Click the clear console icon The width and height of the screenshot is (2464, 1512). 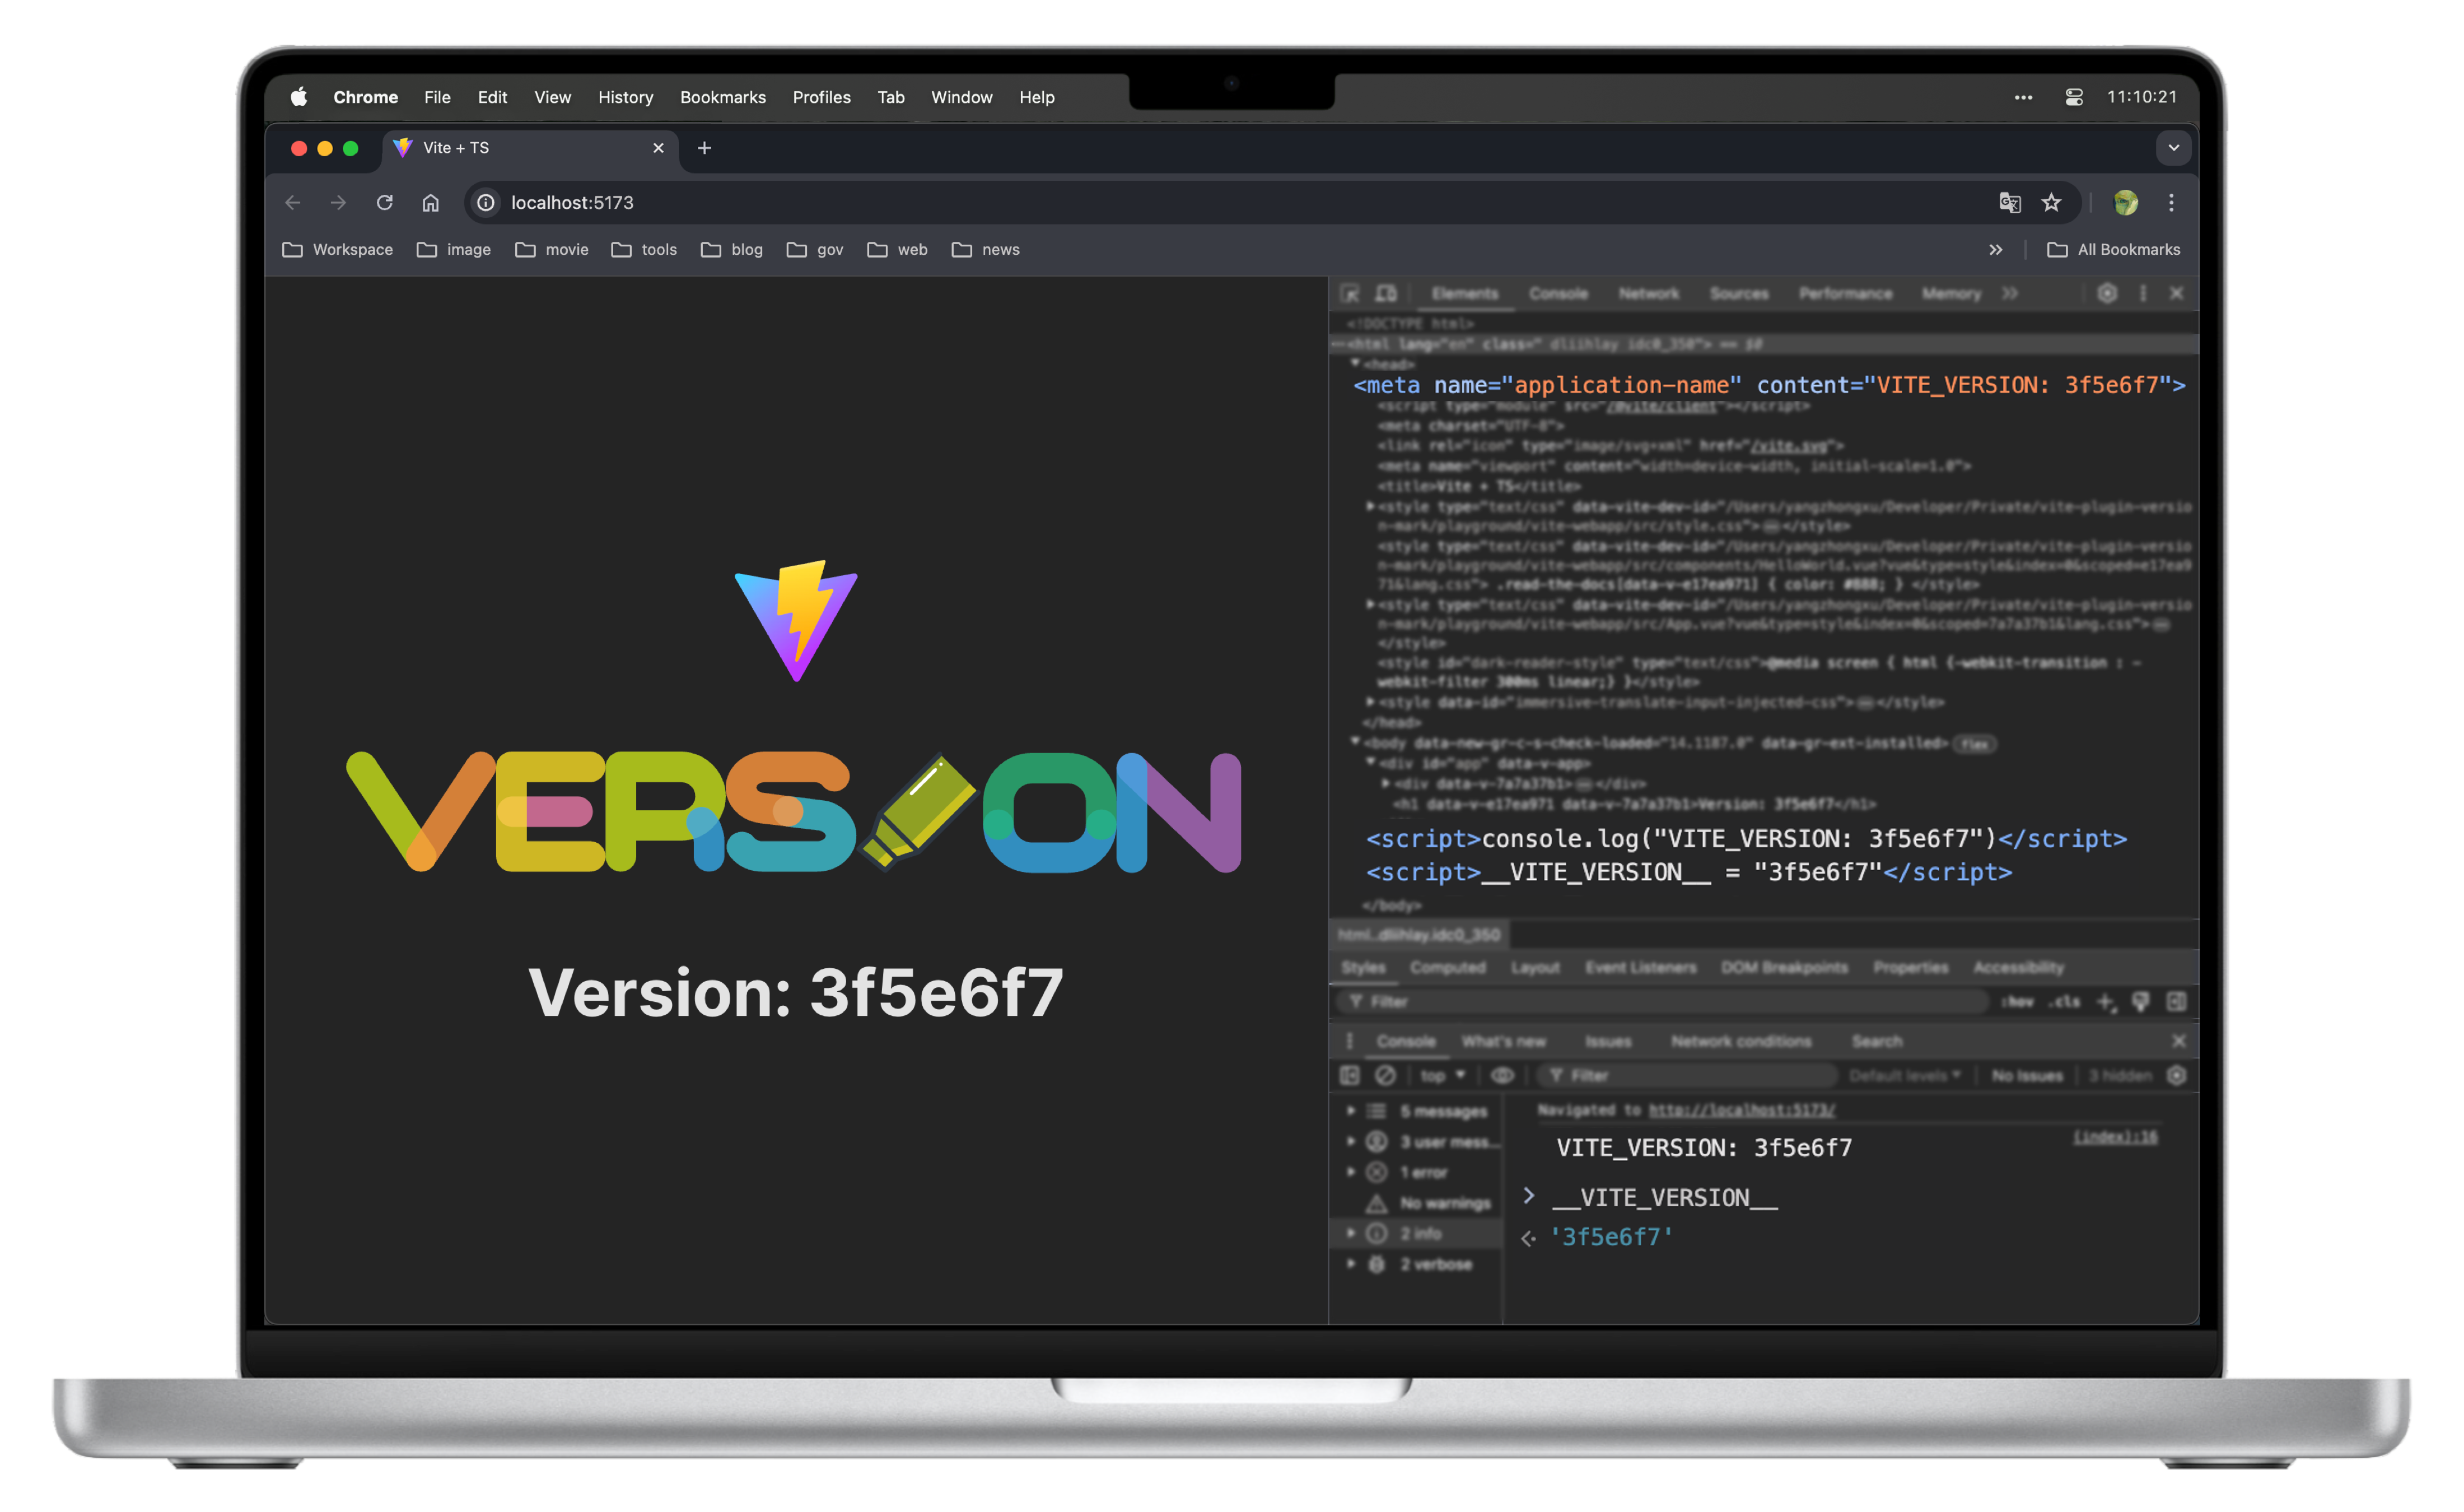pyautogui.click(x=1385, y=1075)
